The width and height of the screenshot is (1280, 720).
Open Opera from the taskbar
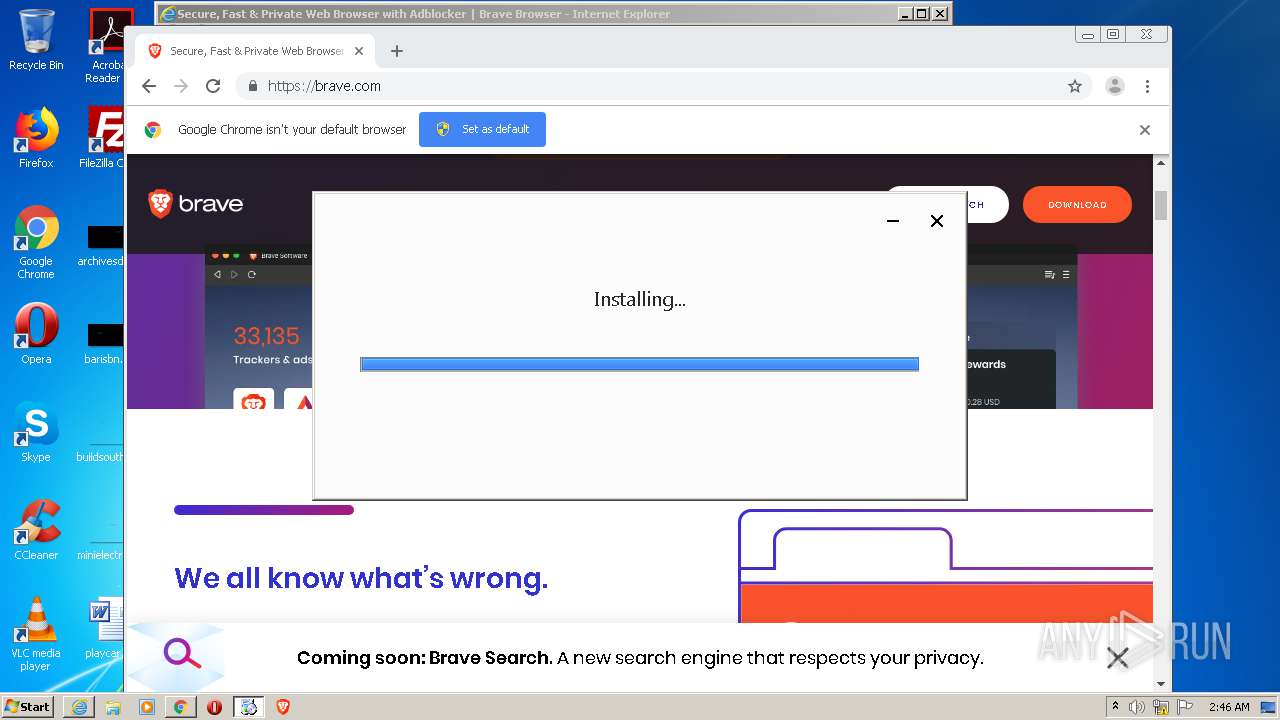(x=214, y=707)
